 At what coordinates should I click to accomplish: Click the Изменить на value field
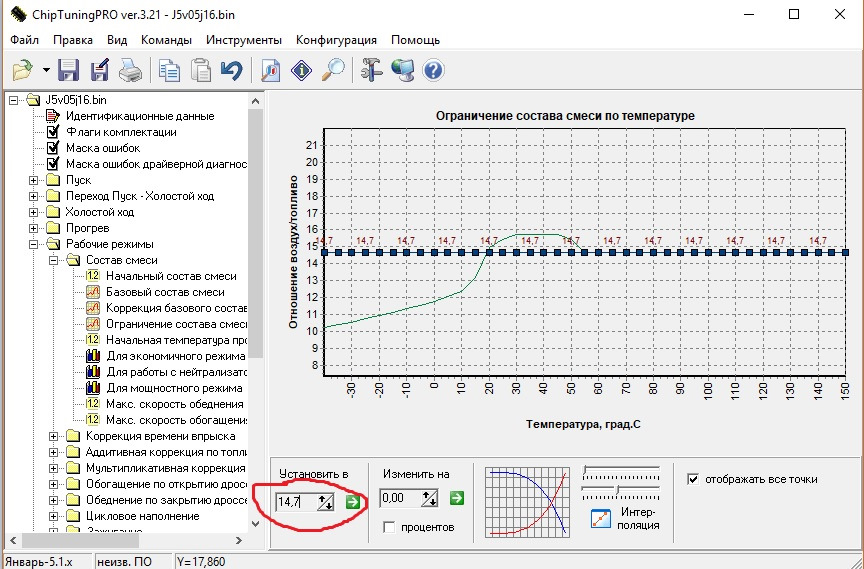(x=400, y=499)
